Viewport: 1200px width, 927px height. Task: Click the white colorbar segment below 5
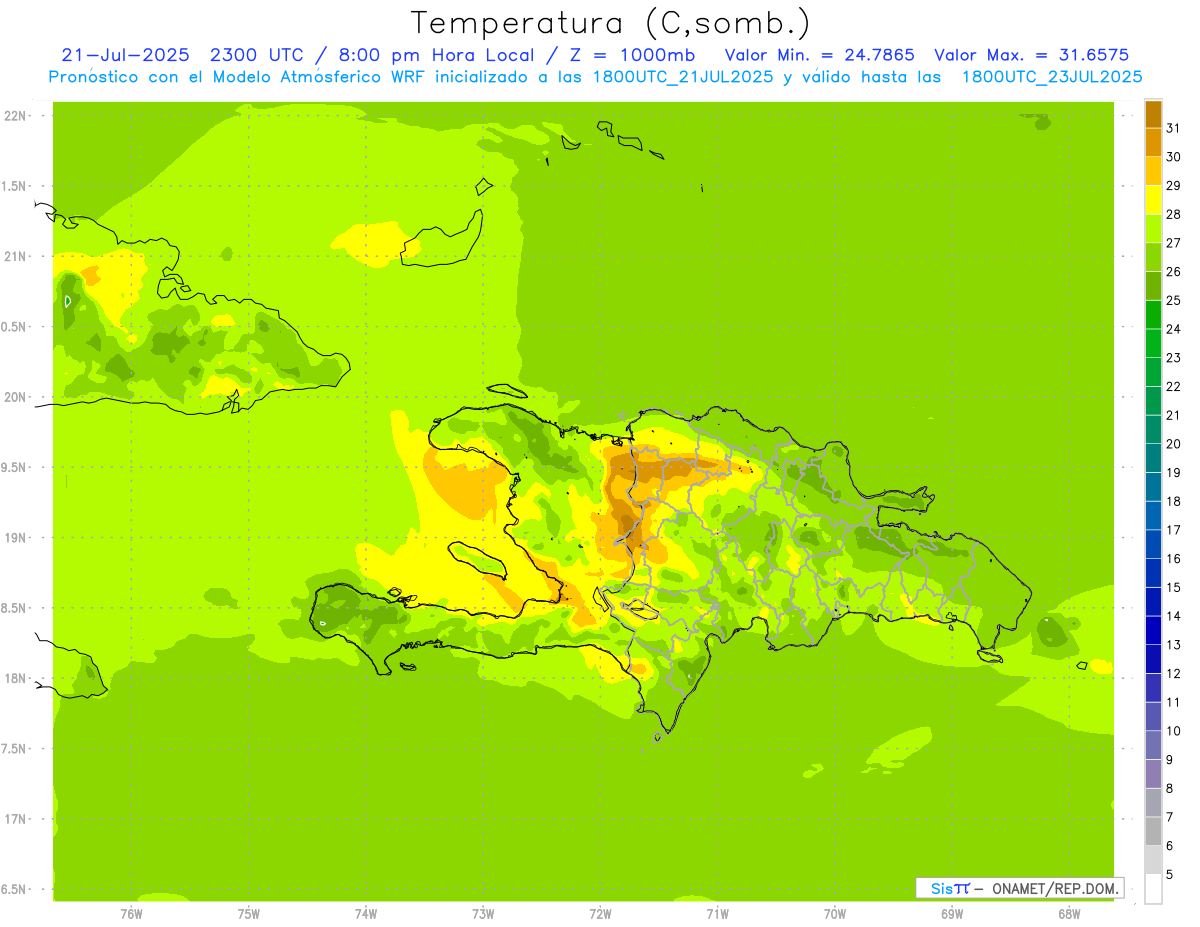1154,889
